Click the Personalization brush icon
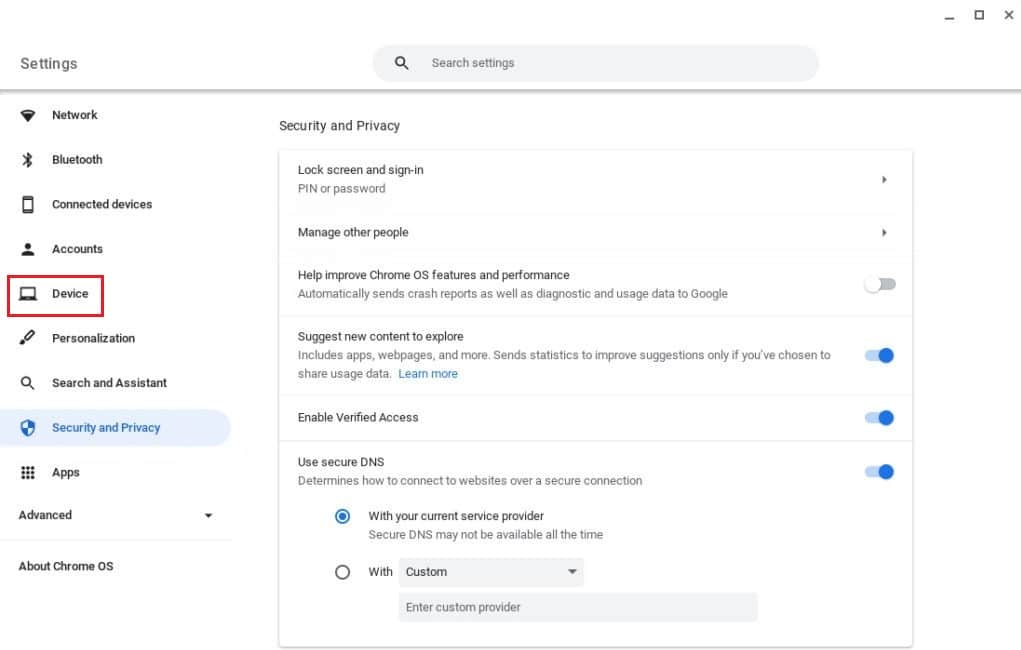The width and height of the screenshot is (1021, 650). [x=27, y=337]
